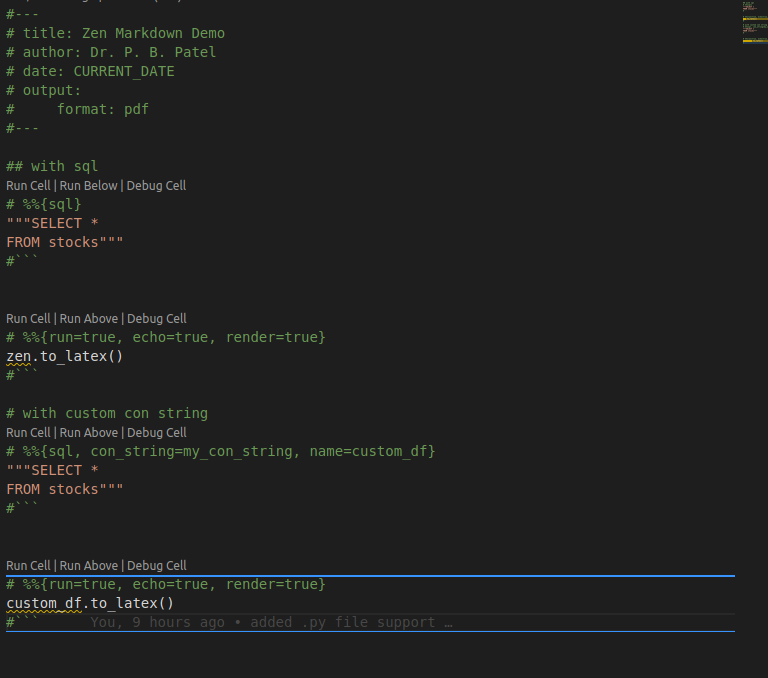The image size is (768, 678).
Task: Click the git blame note 'You, 9 hours ago'
Action: (x=272, y=622)
